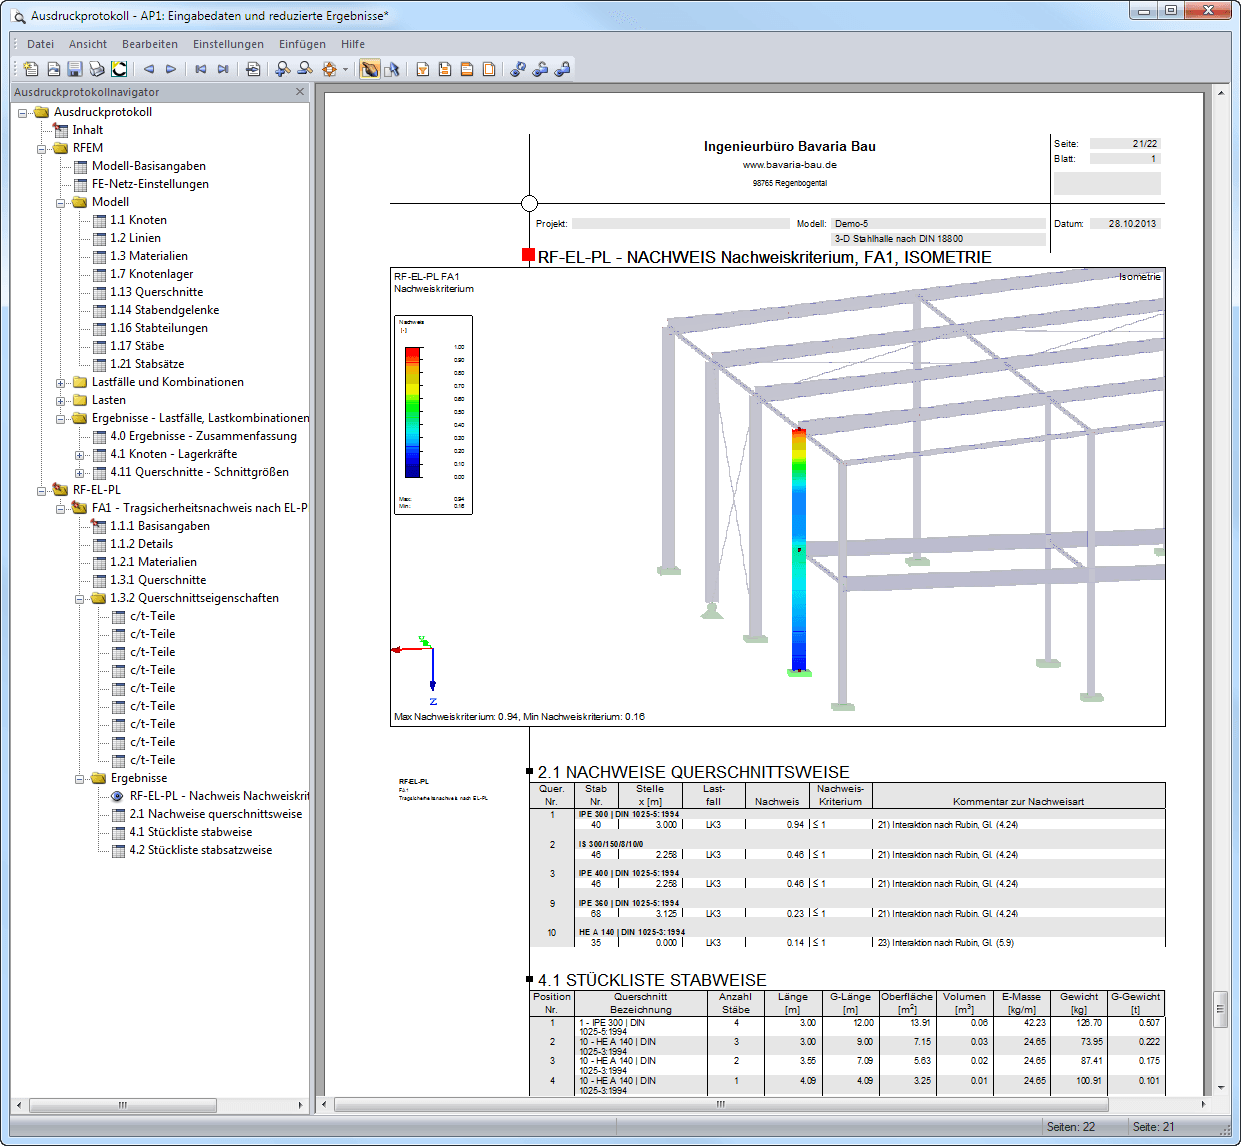Expand 4.11 Querschnitte - Schnittgrößen node

click(x=80, y=473)
